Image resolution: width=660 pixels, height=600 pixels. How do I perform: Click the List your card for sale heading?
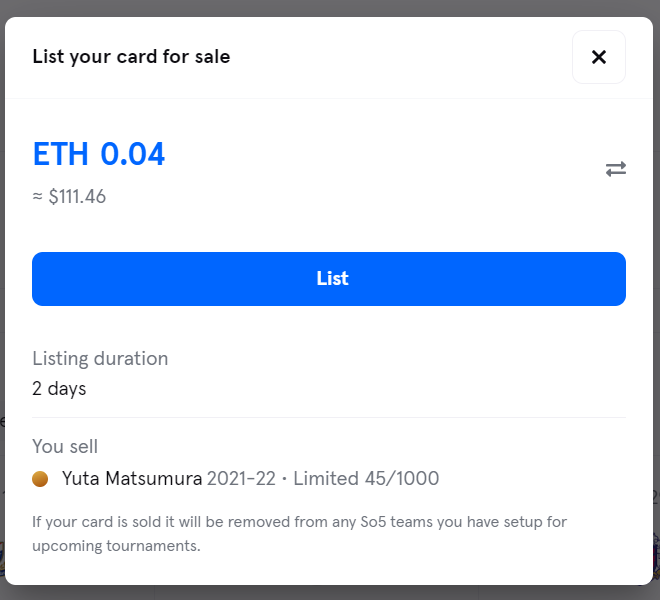point(131,57)
